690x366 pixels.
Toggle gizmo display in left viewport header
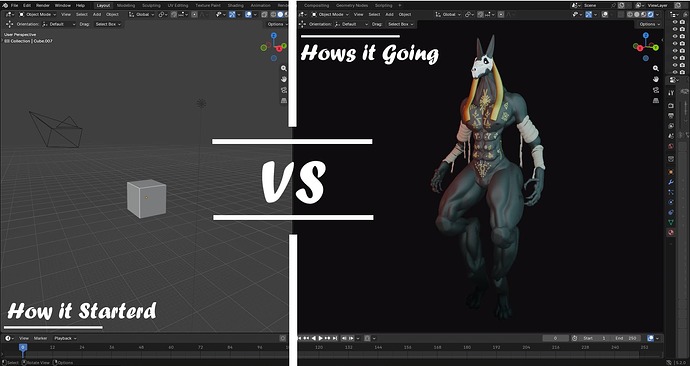(x=232, y=15)
